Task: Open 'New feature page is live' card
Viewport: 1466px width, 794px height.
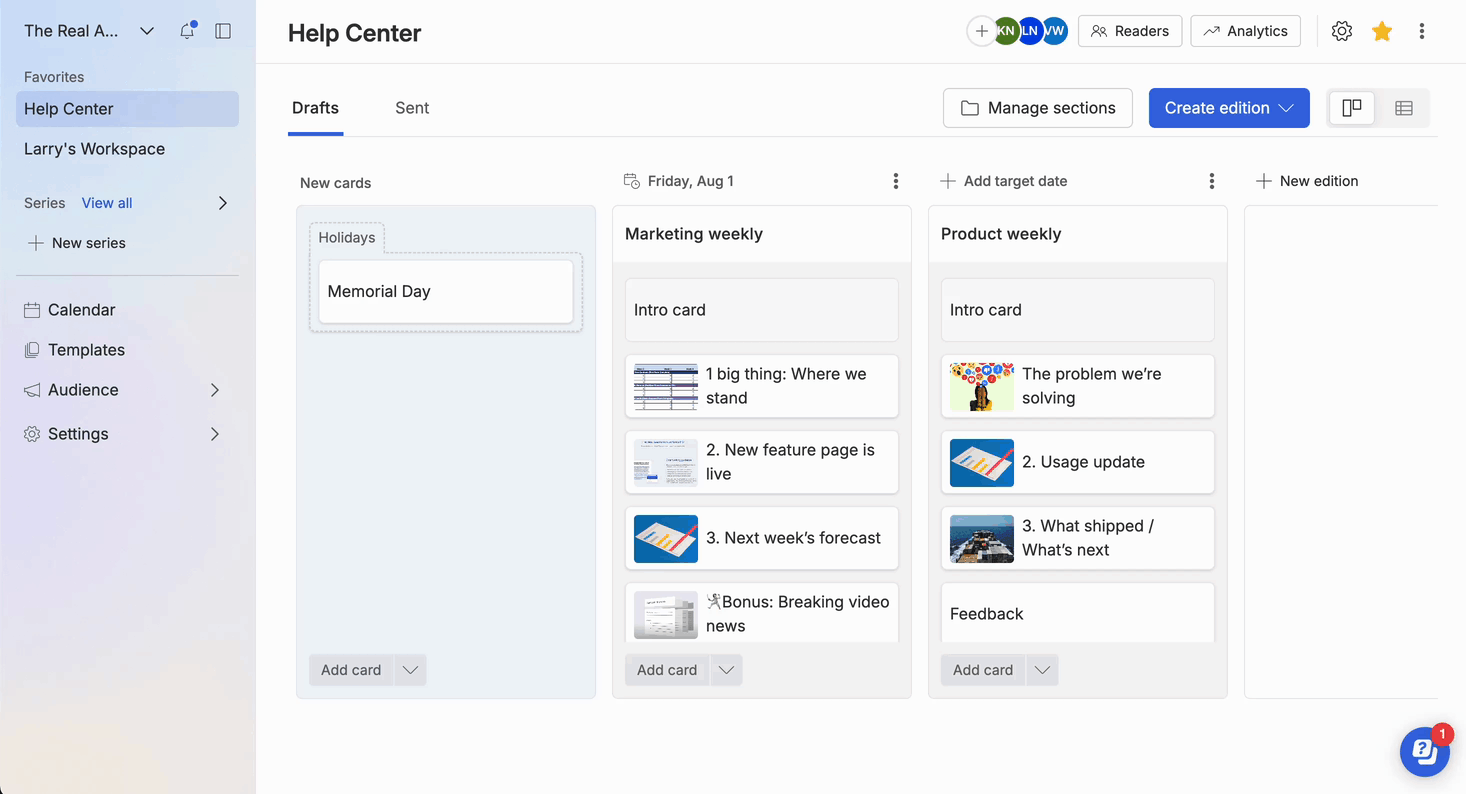Action: (x=762, y=462)
